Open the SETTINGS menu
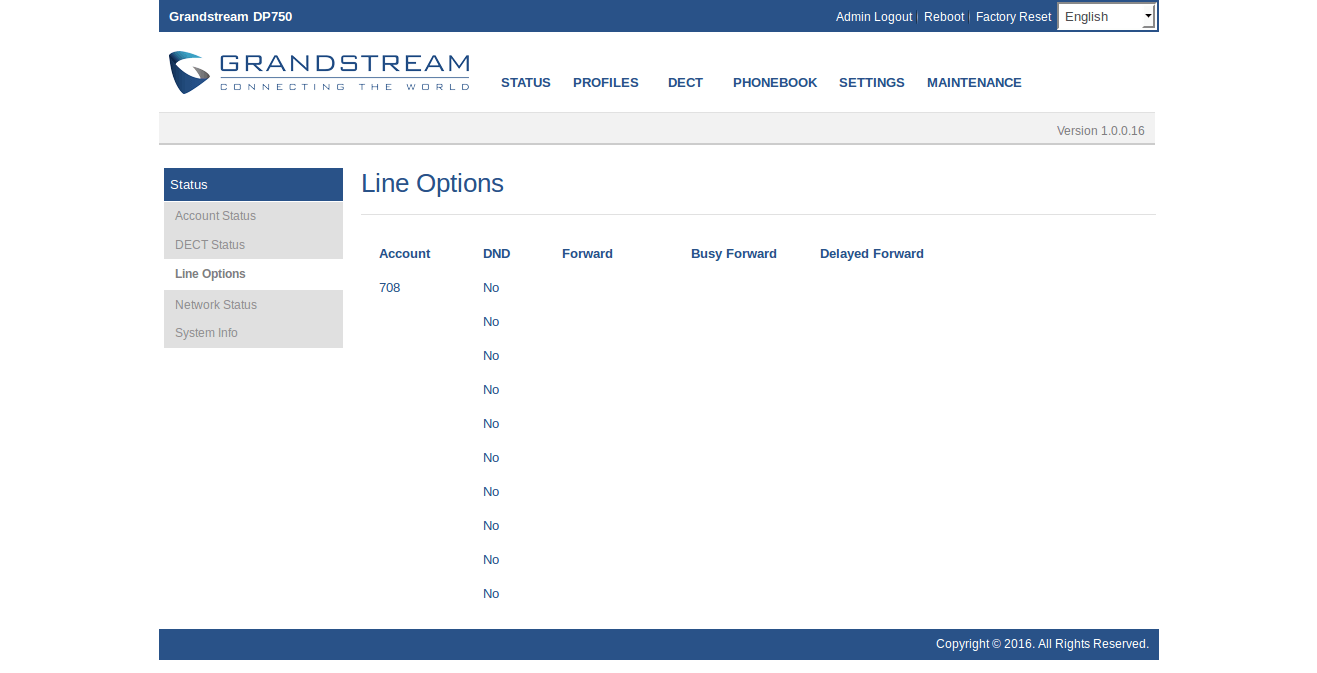The width and height of the screenshot is (1317, 673). 871,83
